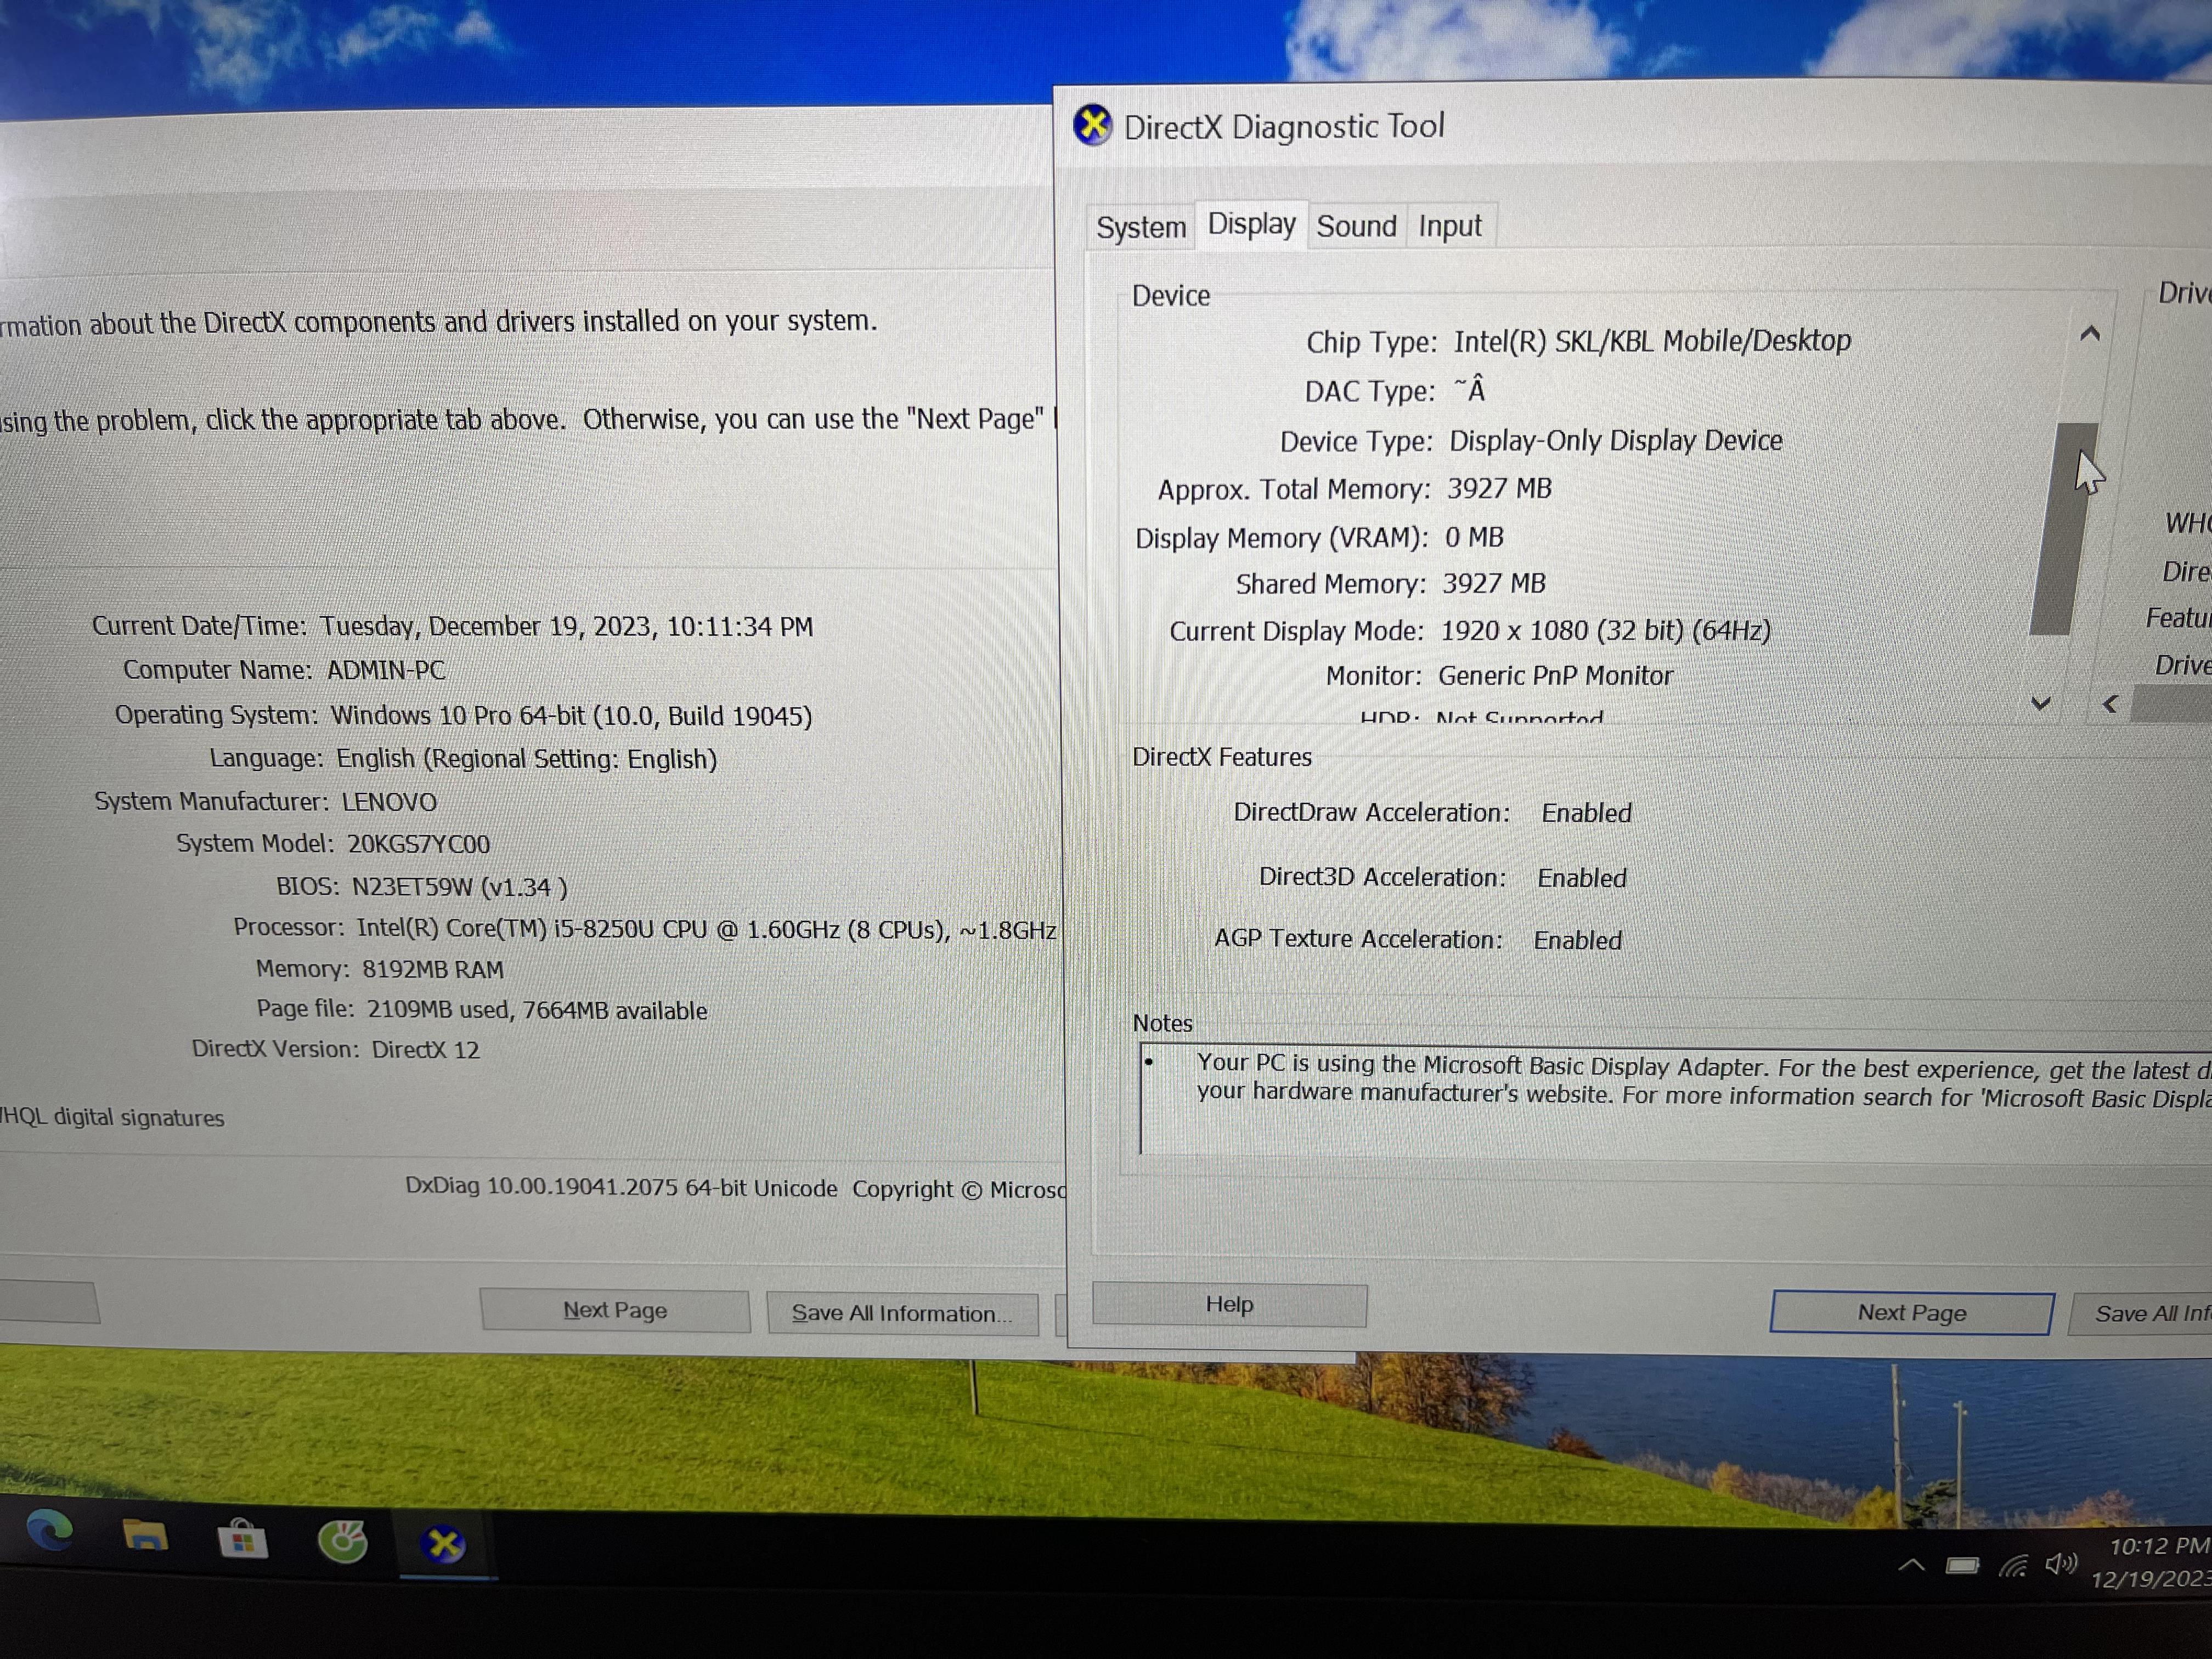Click System Model 20KGS7YC00 text

click(x=333, y=844)
